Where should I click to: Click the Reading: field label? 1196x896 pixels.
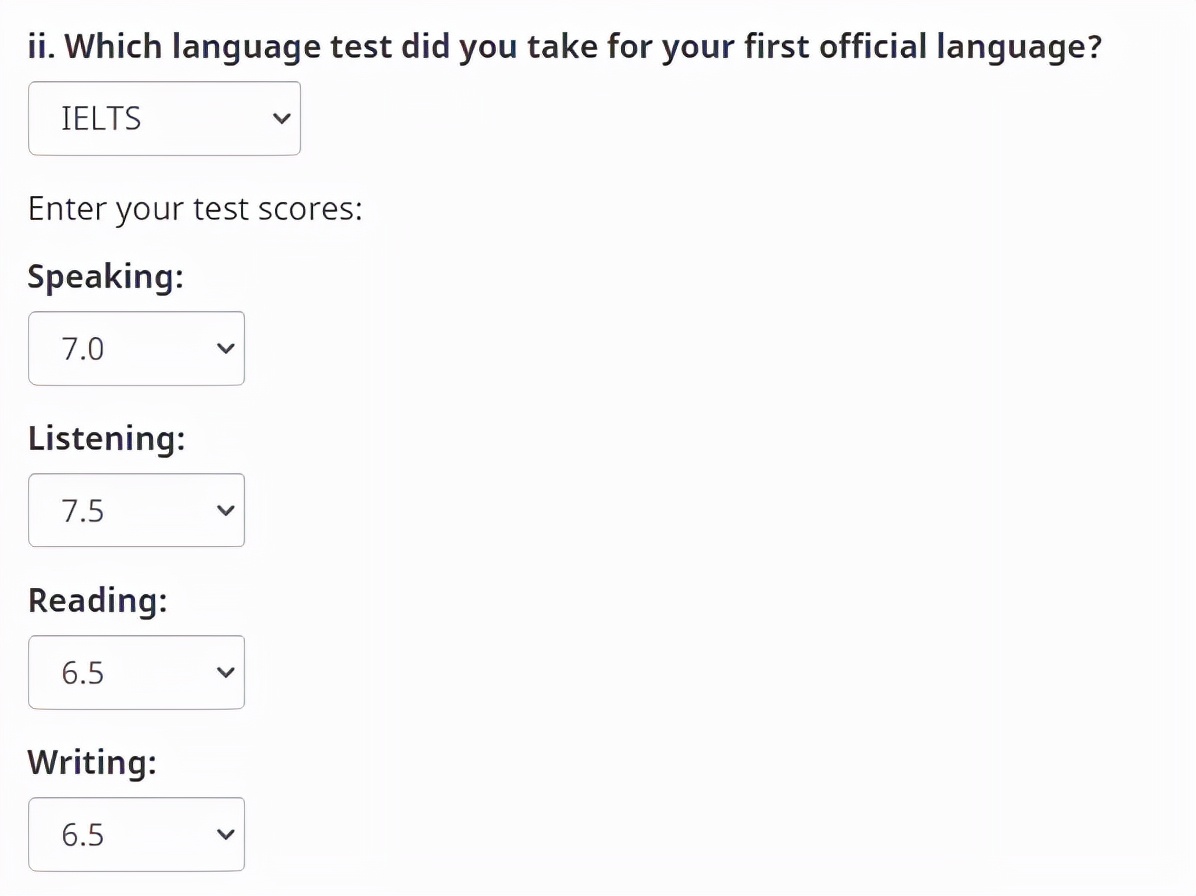tap(98, 600)
